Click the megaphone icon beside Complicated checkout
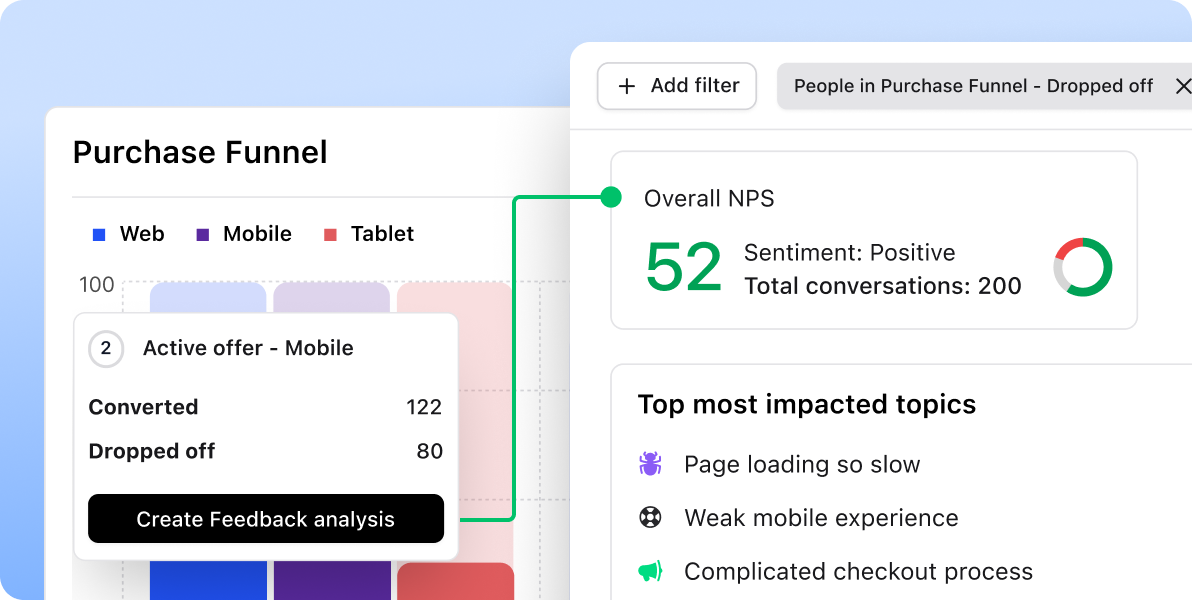Image resolution: width=1192 pixels, height=600 pixels. pyautogui.click(x=650, y=571)
